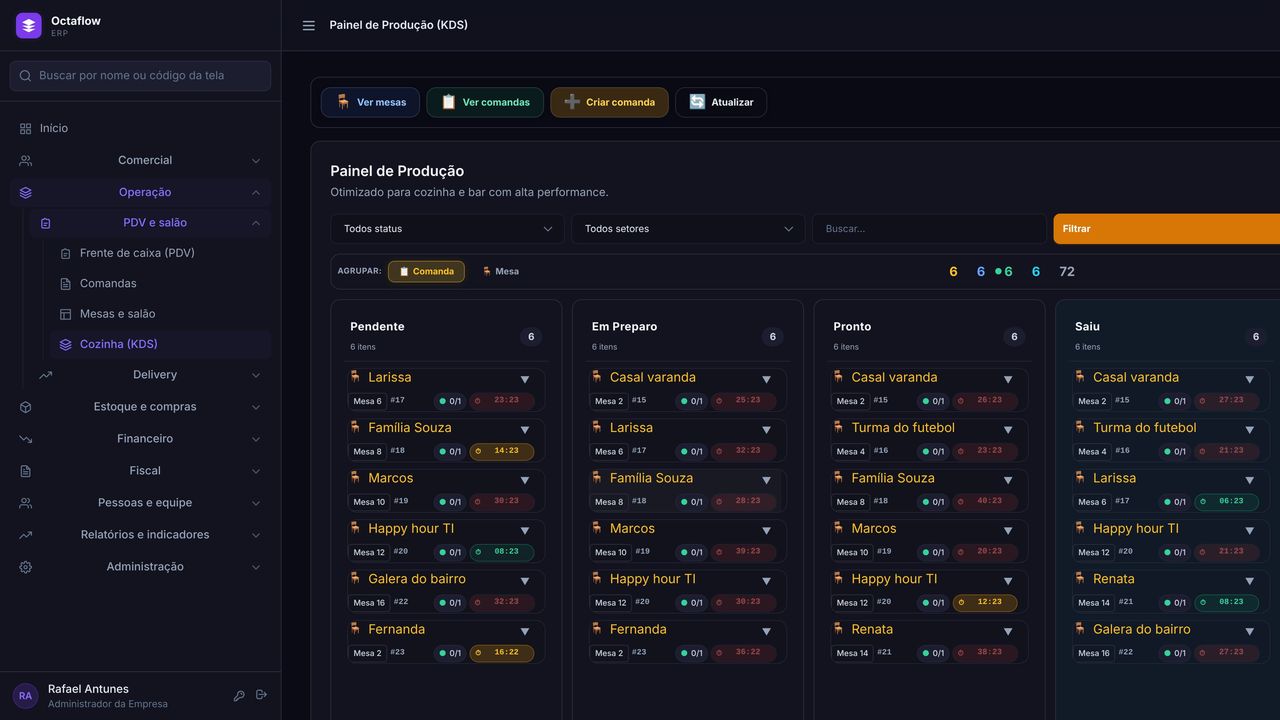Image resolution: width=1280 pixels, height=720 pixels.
Task: Expand the Estoque e compras chevron
Action: 256,407
